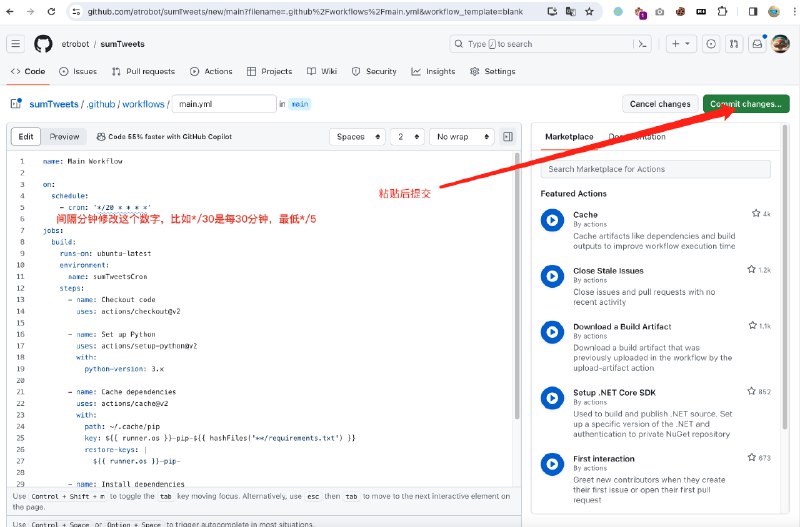Open pull requests shortcut icon in header
The image size is (800, 527).
pyautogui.click(x=734, y=44)
